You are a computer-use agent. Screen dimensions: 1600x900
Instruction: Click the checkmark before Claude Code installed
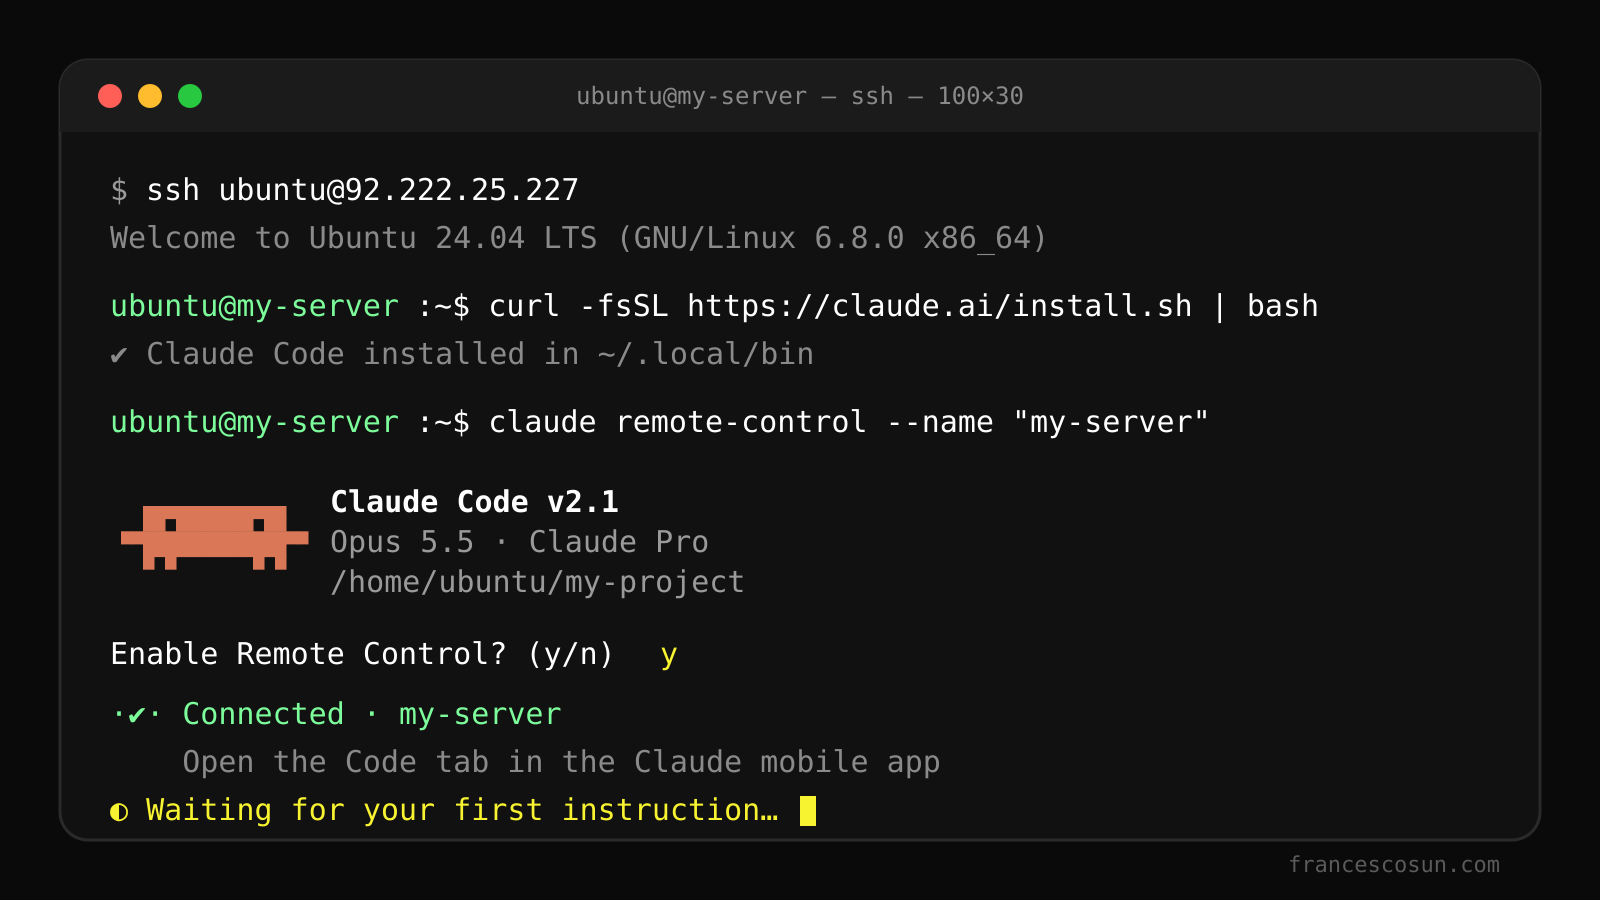(119, 355)
